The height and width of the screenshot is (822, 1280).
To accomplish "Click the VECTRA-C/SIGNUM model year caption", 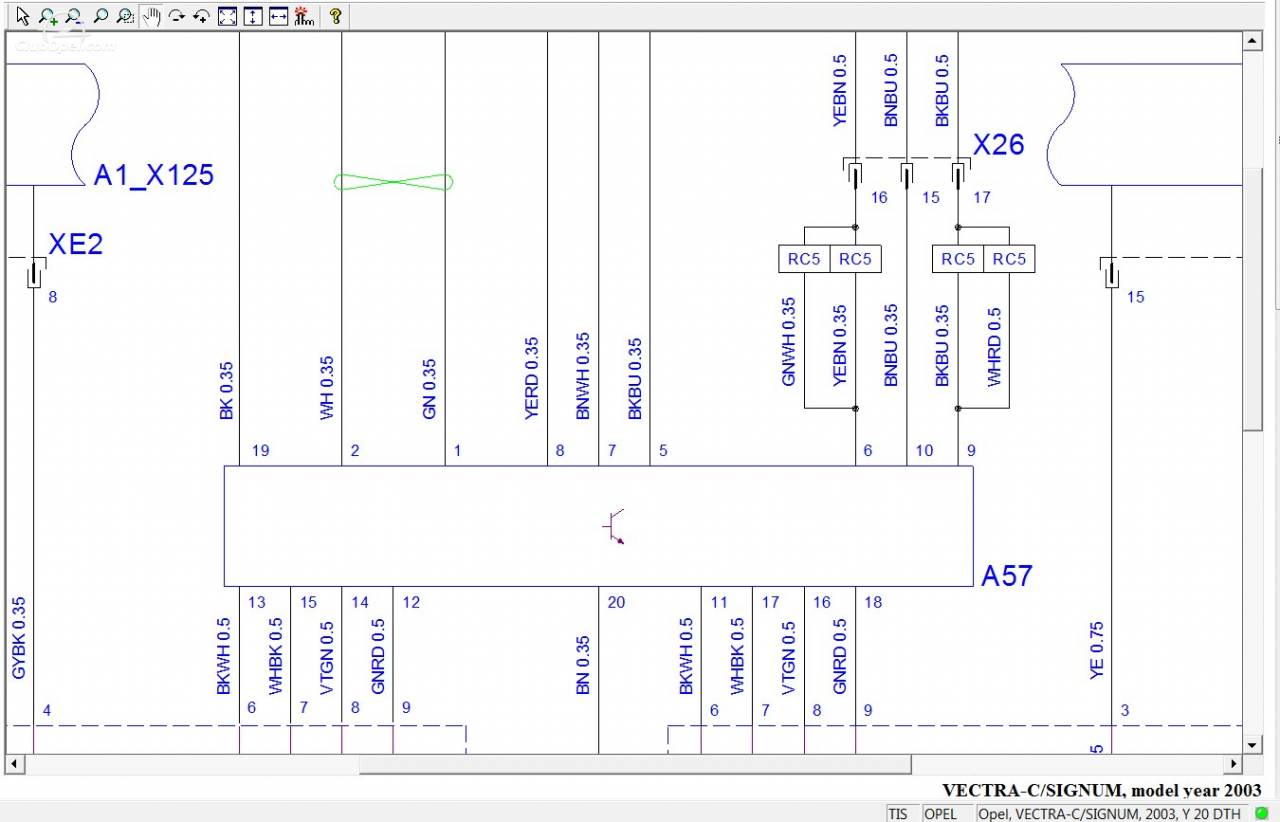I will (1102, 790).
